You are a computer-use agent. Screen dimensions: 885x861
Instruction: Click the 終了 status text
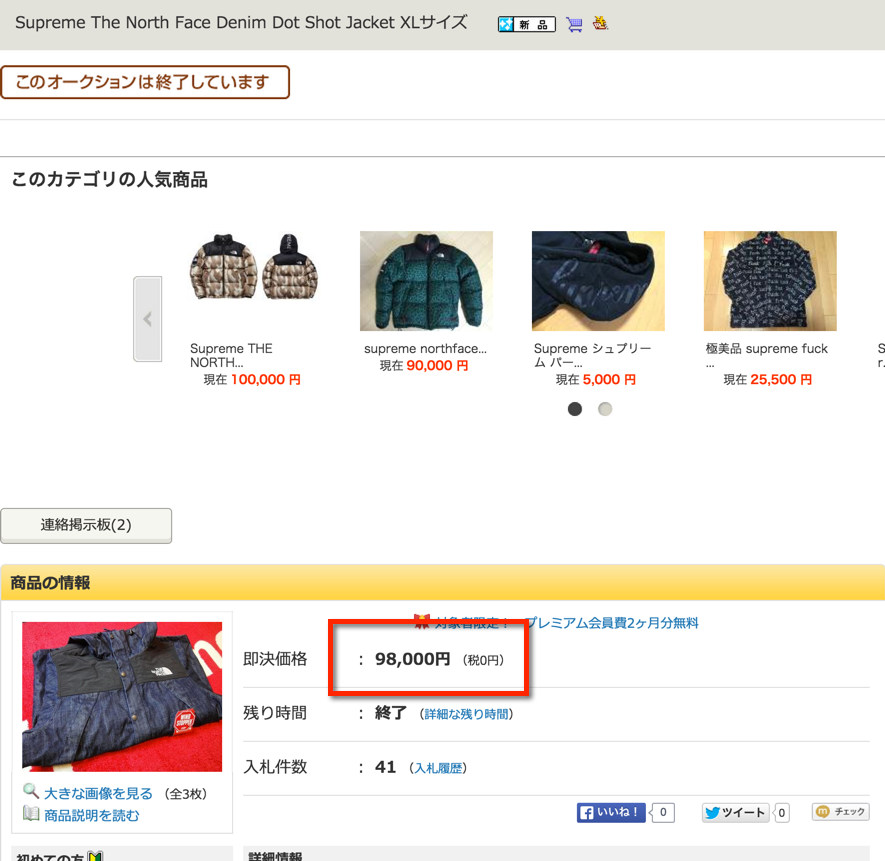coord(391,713)
